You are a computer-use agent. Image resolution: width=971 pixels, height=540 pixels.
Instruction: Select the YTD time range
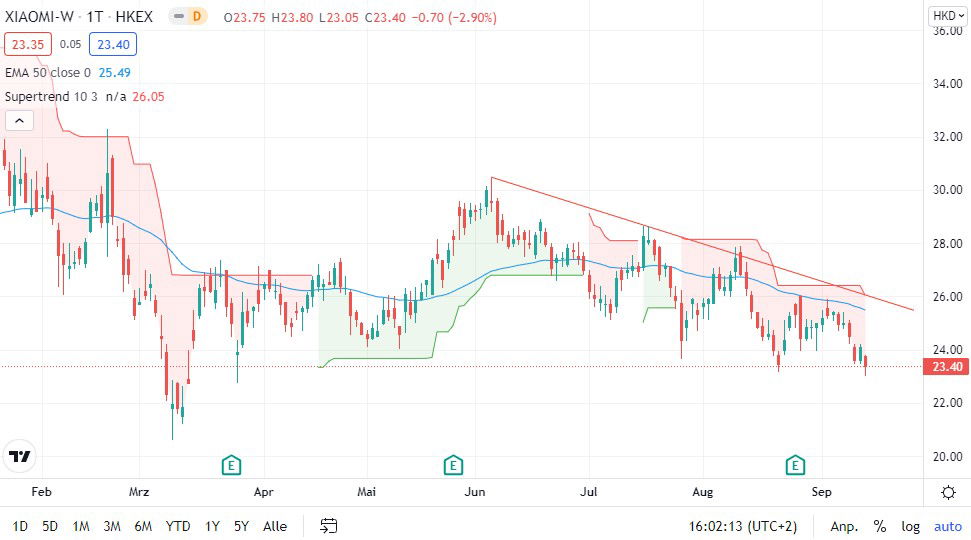(x=178, y=526)
